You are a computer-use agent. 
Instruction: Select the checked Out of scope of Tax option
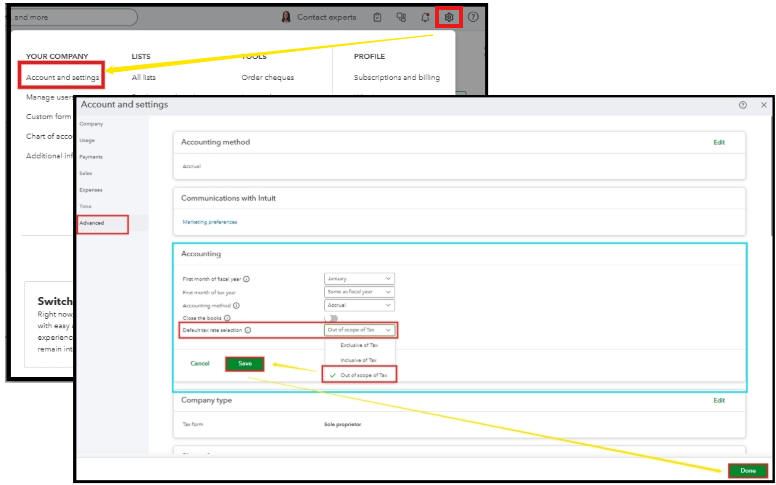click(x=359, y=375)
